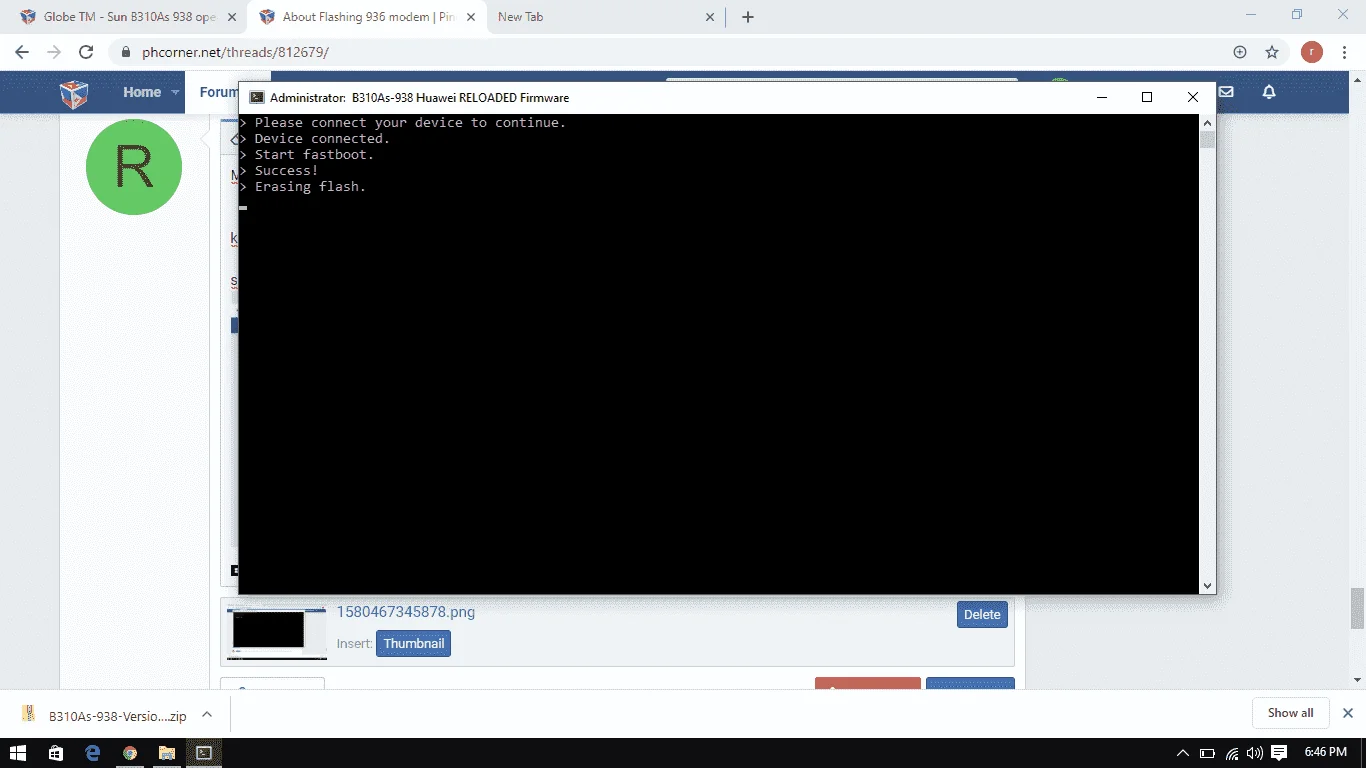Click the console window system icon in title bar
1366x768 pixels.
pos(256,97)
